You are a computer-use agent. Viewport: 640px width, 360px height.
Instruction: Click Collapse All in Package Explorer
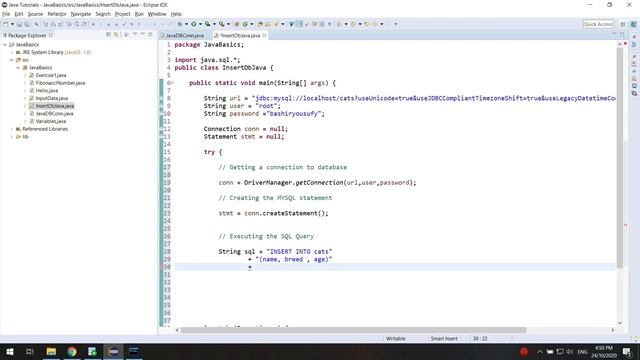(x=109, y=35)
